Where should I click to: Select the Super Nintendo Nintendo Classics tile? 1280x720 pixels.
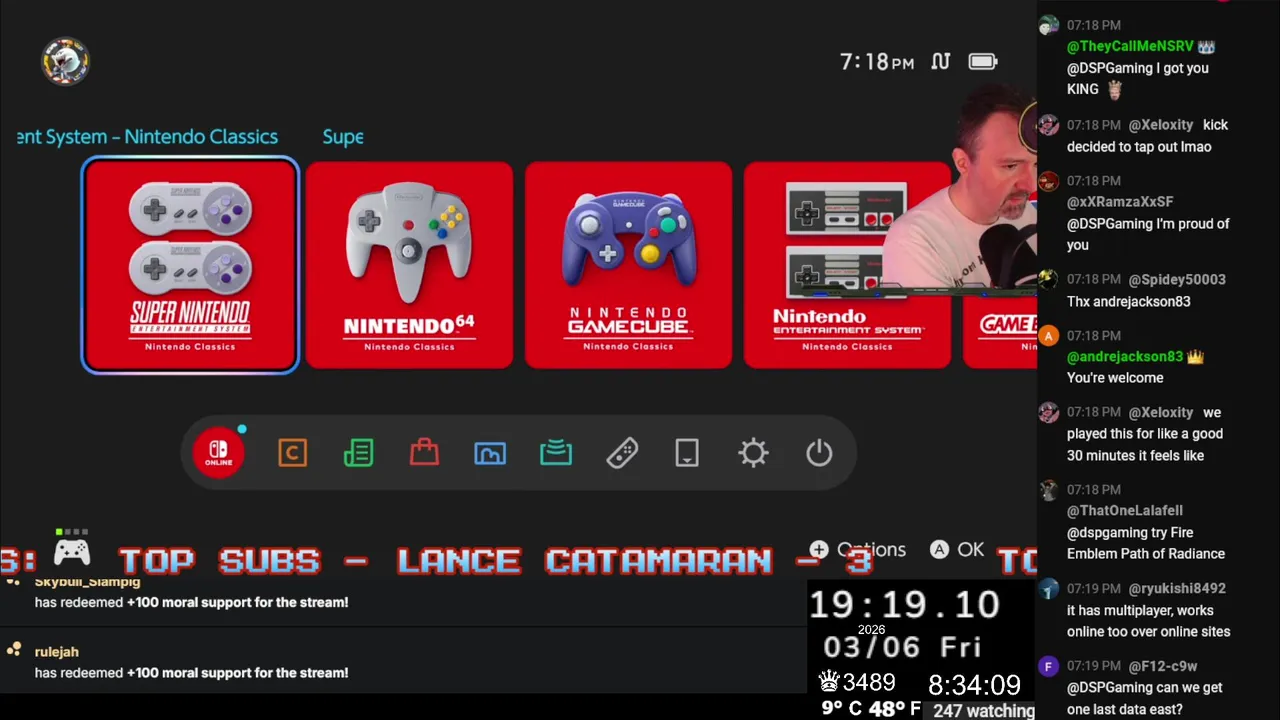190,266
